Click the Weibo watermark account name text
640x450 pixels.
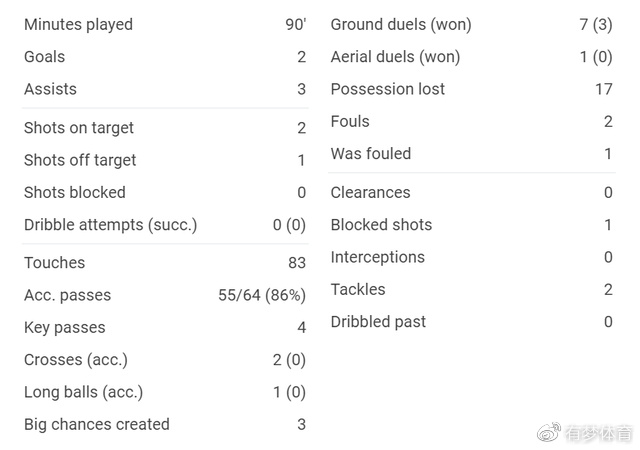click(x=599, y=433)
